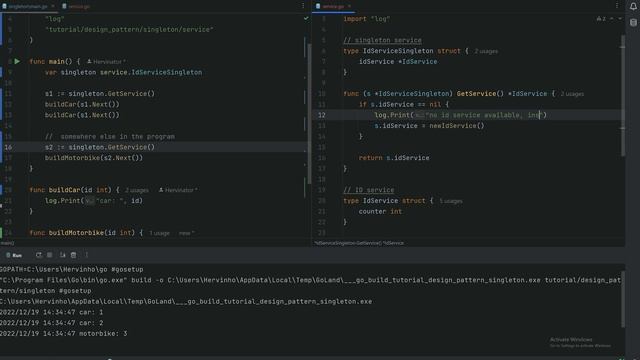Show the 1 usage of buildMotorbike
This screenshot has width=640, height=360.
pyautogui.click(x=159, y=233)
